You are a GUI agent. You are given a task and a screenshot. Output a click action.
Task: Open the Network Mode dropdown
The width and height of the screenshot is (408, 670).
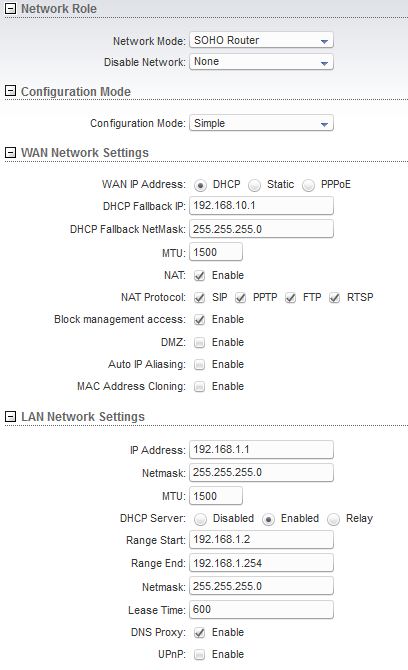pyautogui.click(x=261, y=41)
